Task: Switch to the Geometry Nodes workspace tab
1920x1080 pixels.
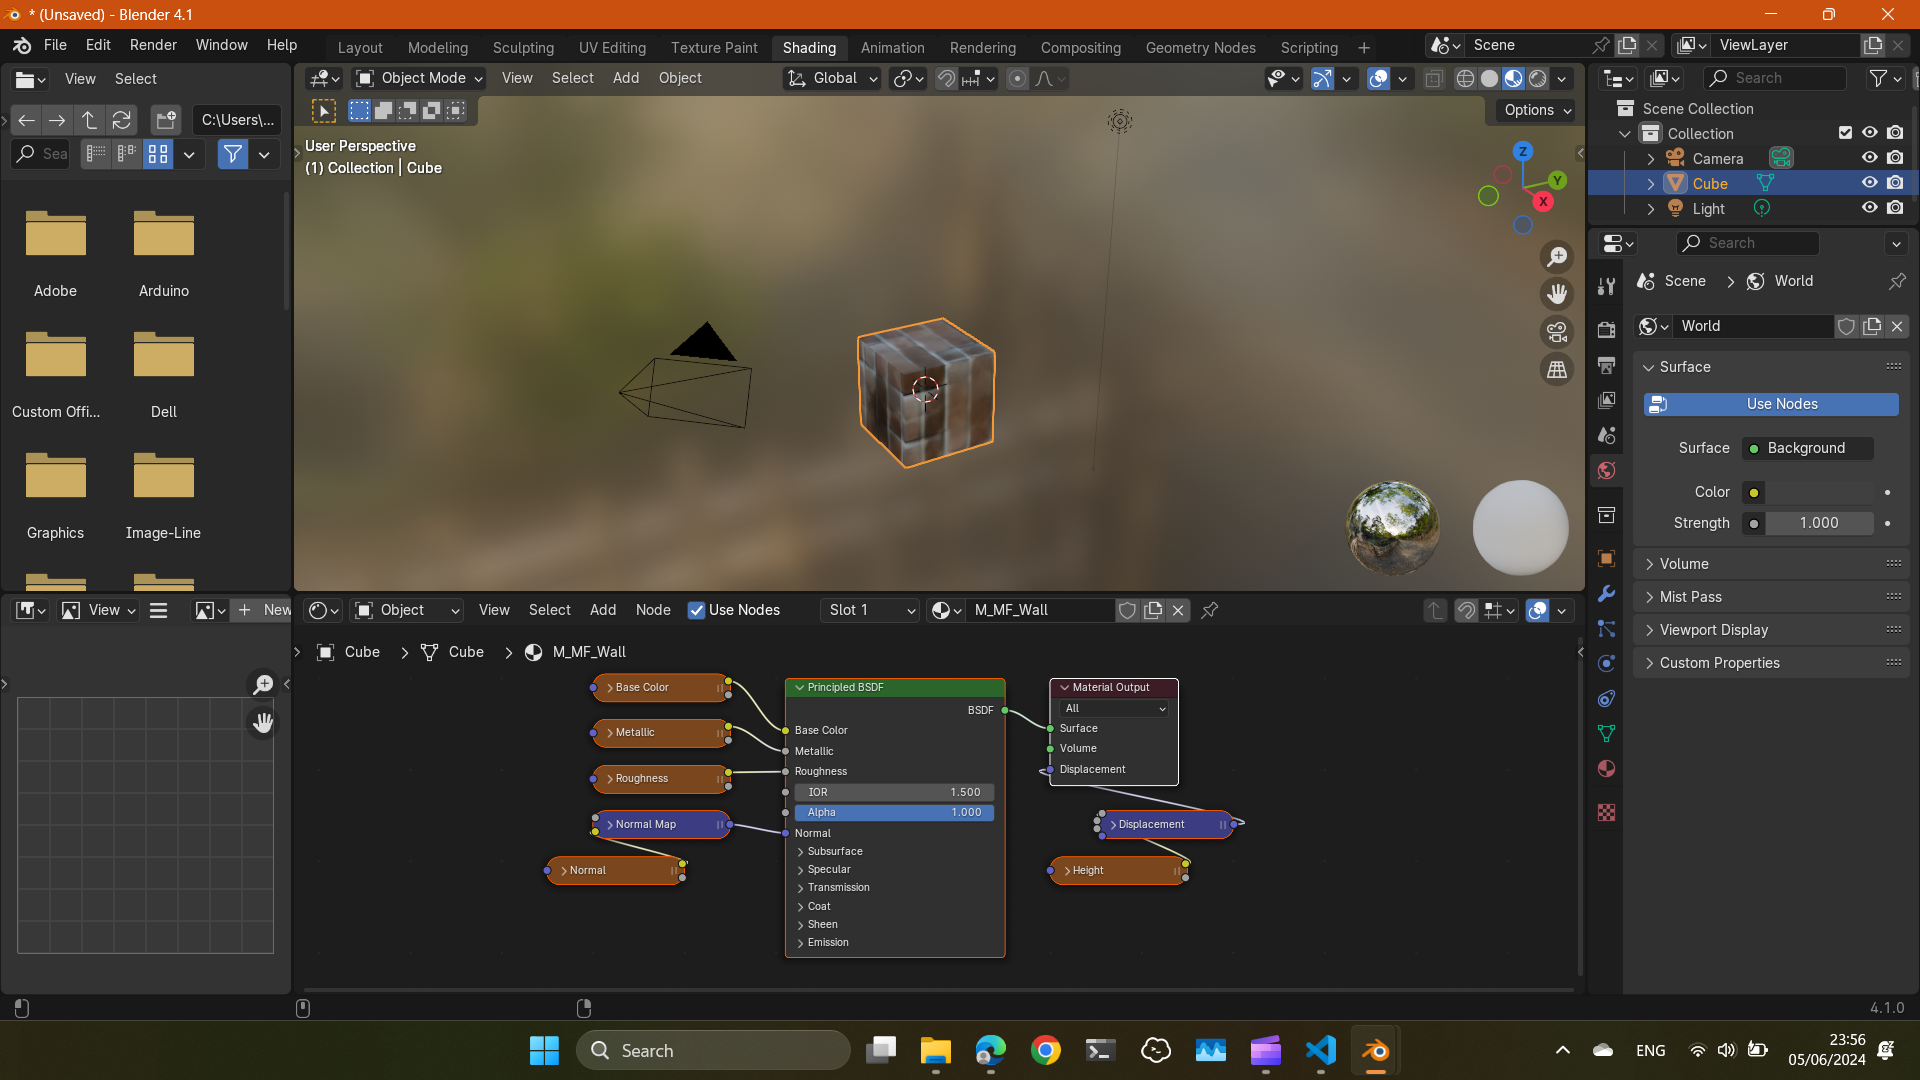Action: point(1200,47)
